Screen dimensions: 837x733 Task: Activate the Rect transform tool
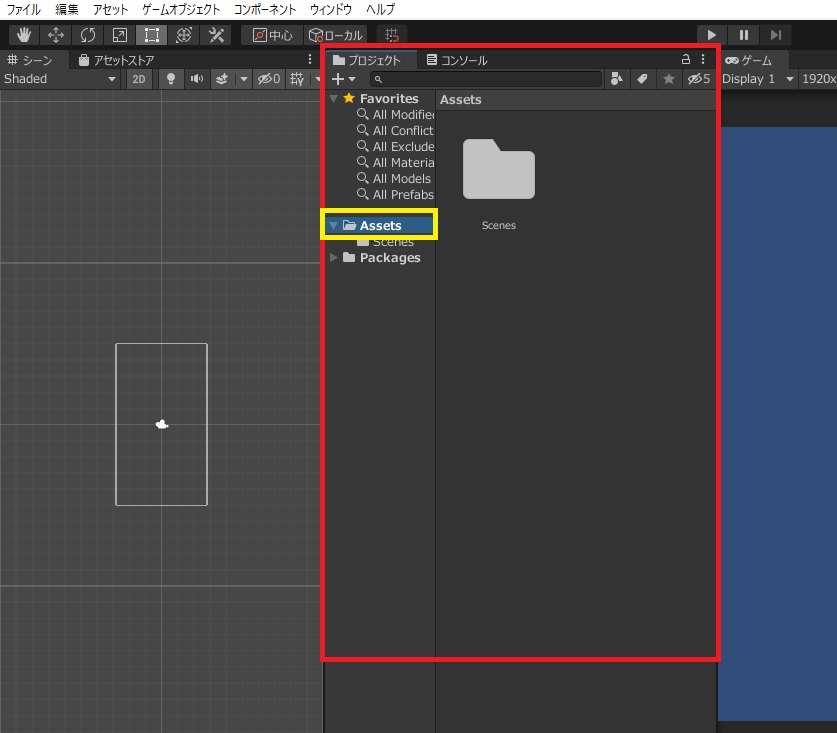(x=151, y=35)
